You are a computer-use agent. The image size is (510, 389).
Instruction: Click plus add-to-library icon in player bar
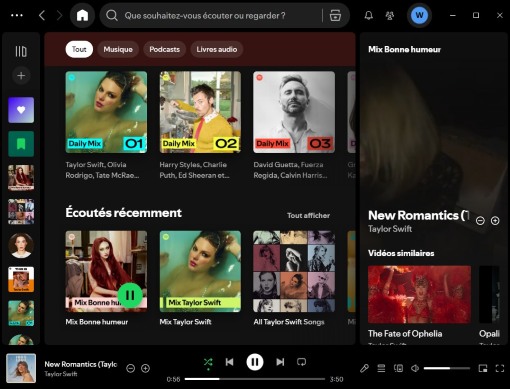click(145, 368)
